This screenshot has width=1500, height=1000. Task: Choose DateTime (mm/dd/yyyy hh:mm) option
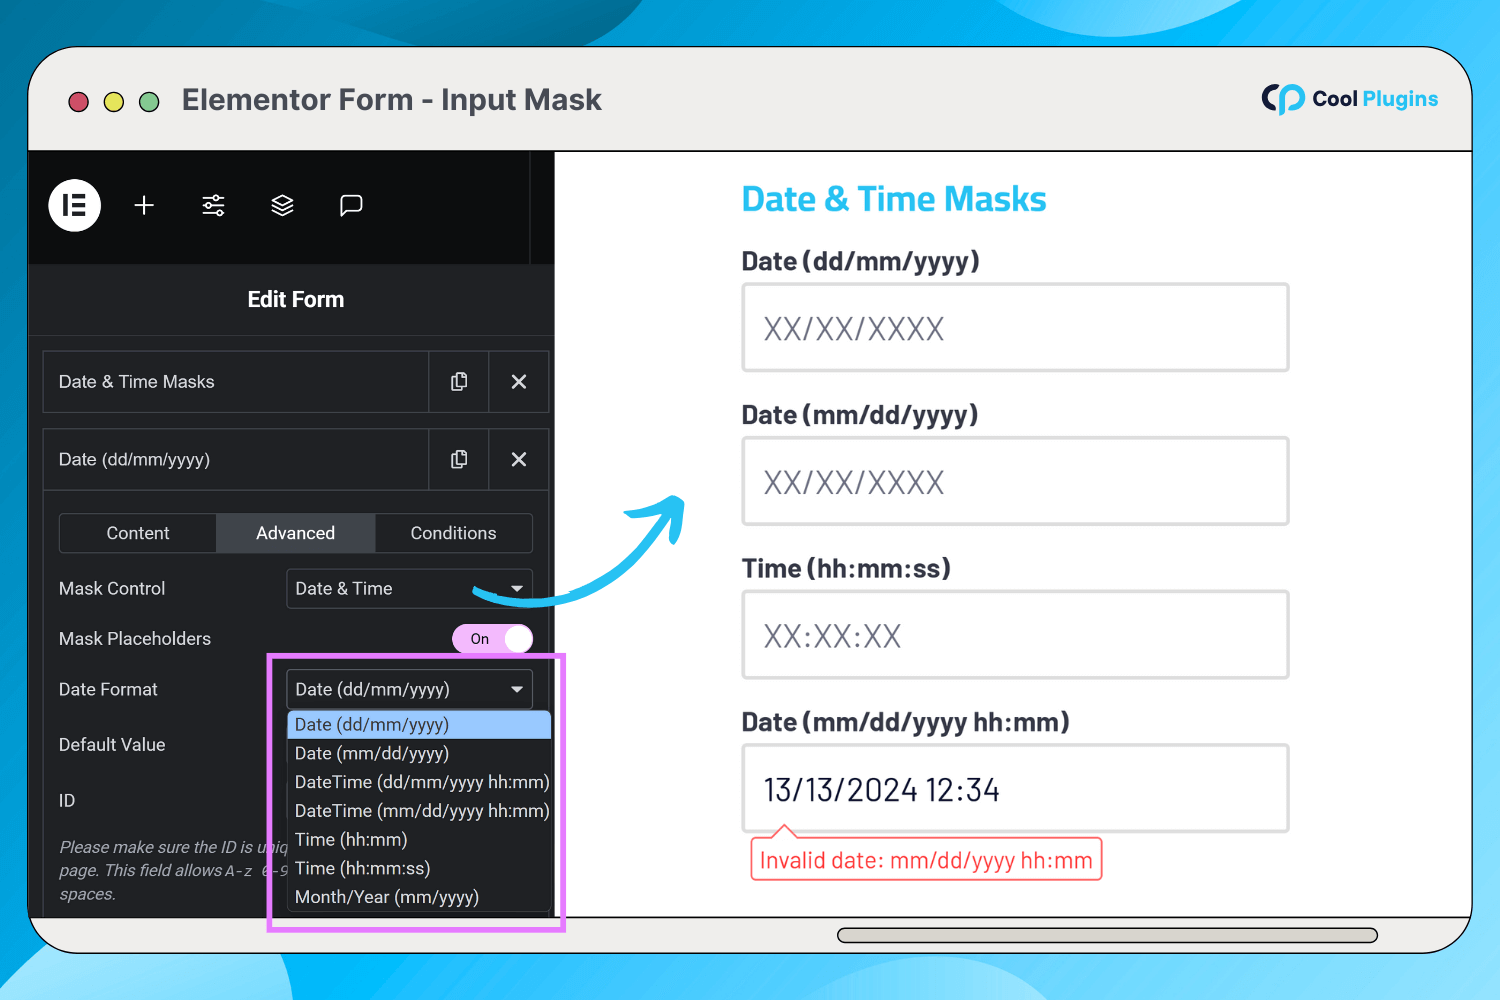click(x=419, y=811)
